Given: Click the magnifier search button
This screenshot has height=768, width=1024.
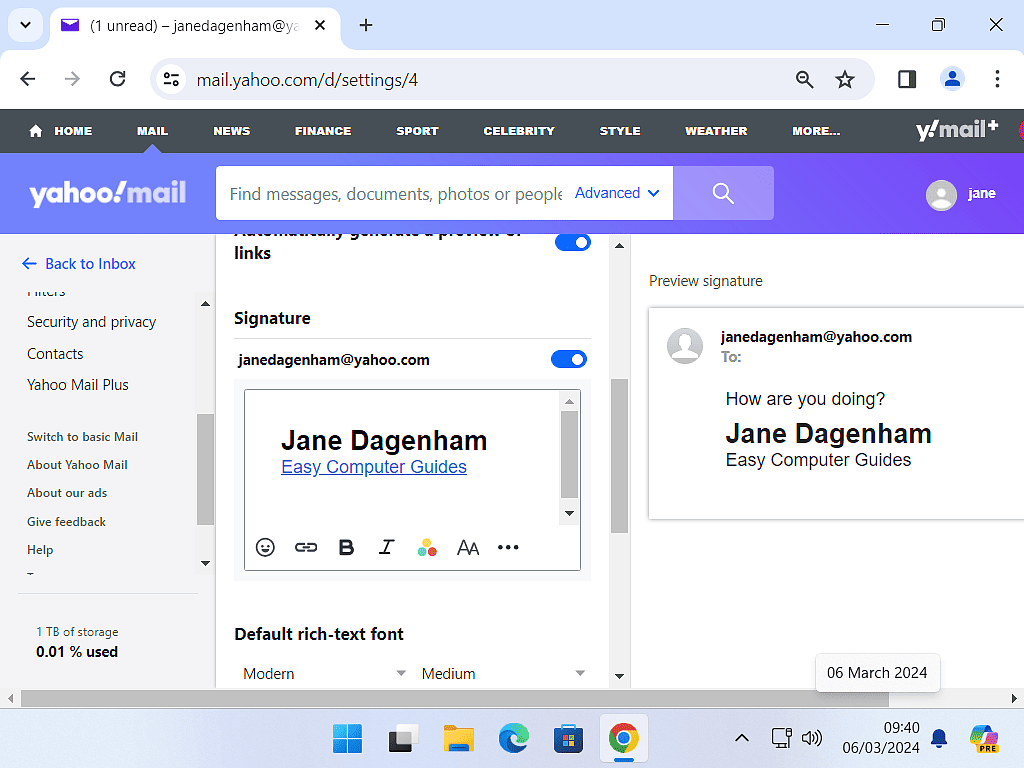Looking at the screenshot, I should pyautogui.click(x=723, y=193).
